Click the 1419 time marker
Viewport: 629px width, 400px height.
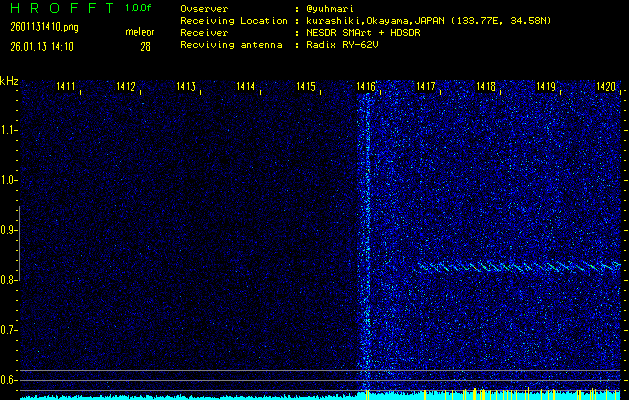pyautogui.click(x=546, y=86)
